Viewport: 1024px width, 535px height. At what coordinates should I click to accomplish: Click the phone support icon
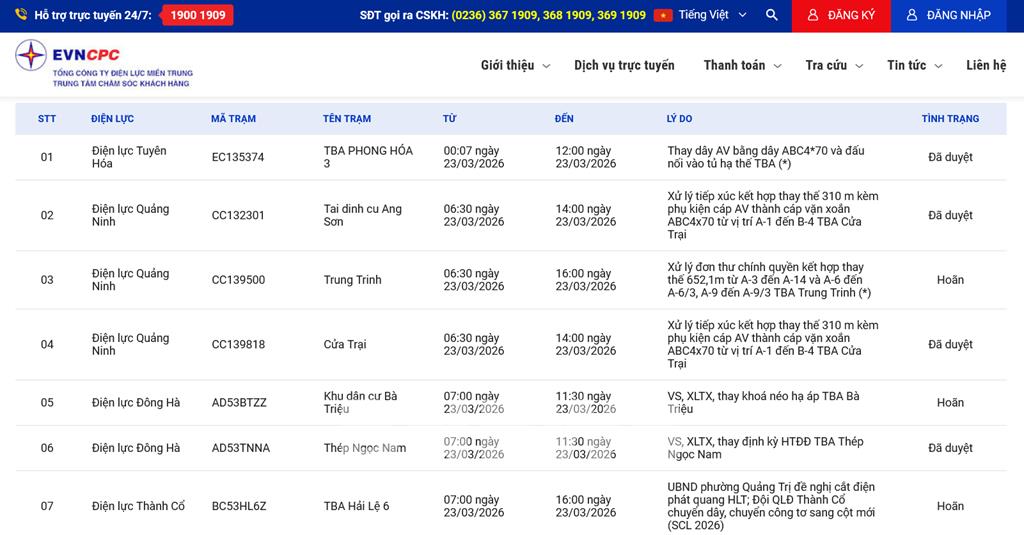tap(20, 15)
